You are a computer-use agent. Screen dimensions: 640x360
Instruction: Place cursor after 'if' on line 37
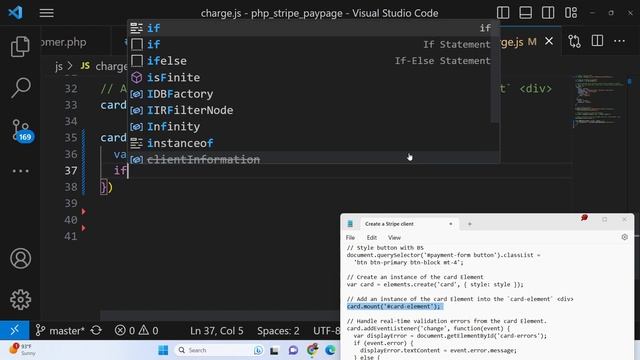click(128, 171)
